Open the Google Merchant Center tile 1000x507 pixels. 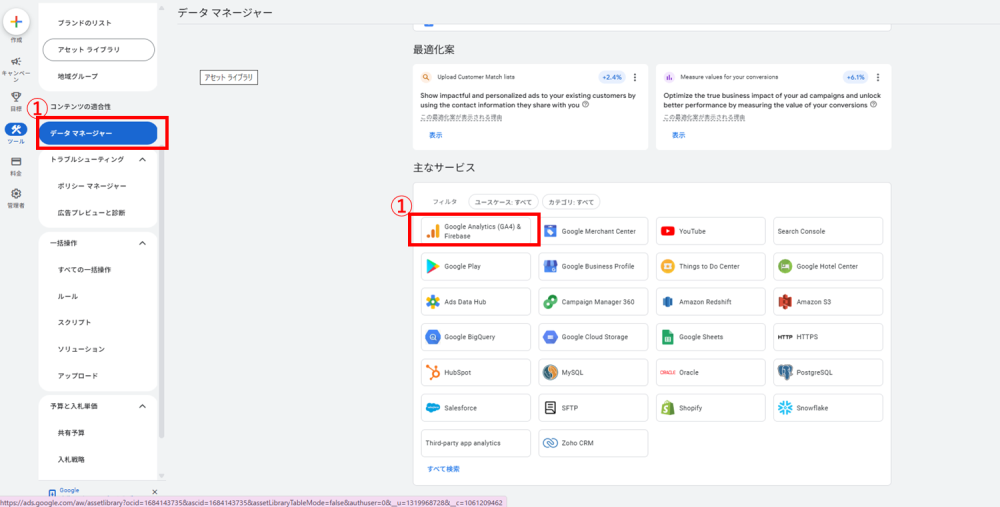coord(593,231)
